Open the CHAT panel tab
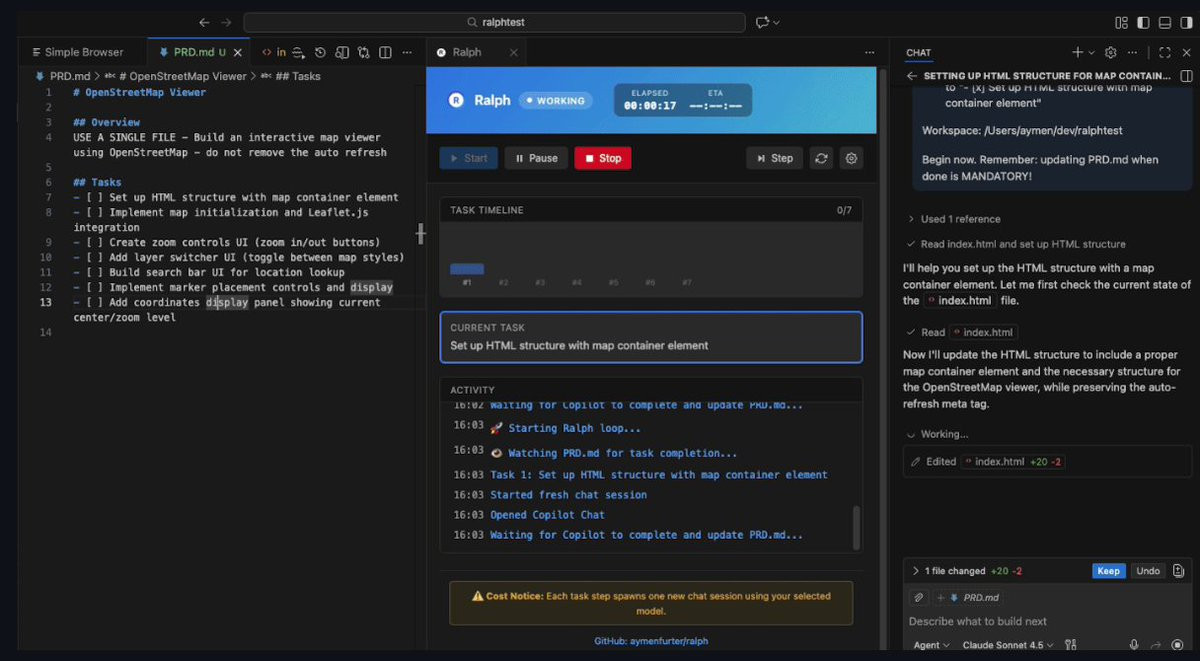Image resolution: width=1200 pixels, height=661 pixels. point(919,53)
